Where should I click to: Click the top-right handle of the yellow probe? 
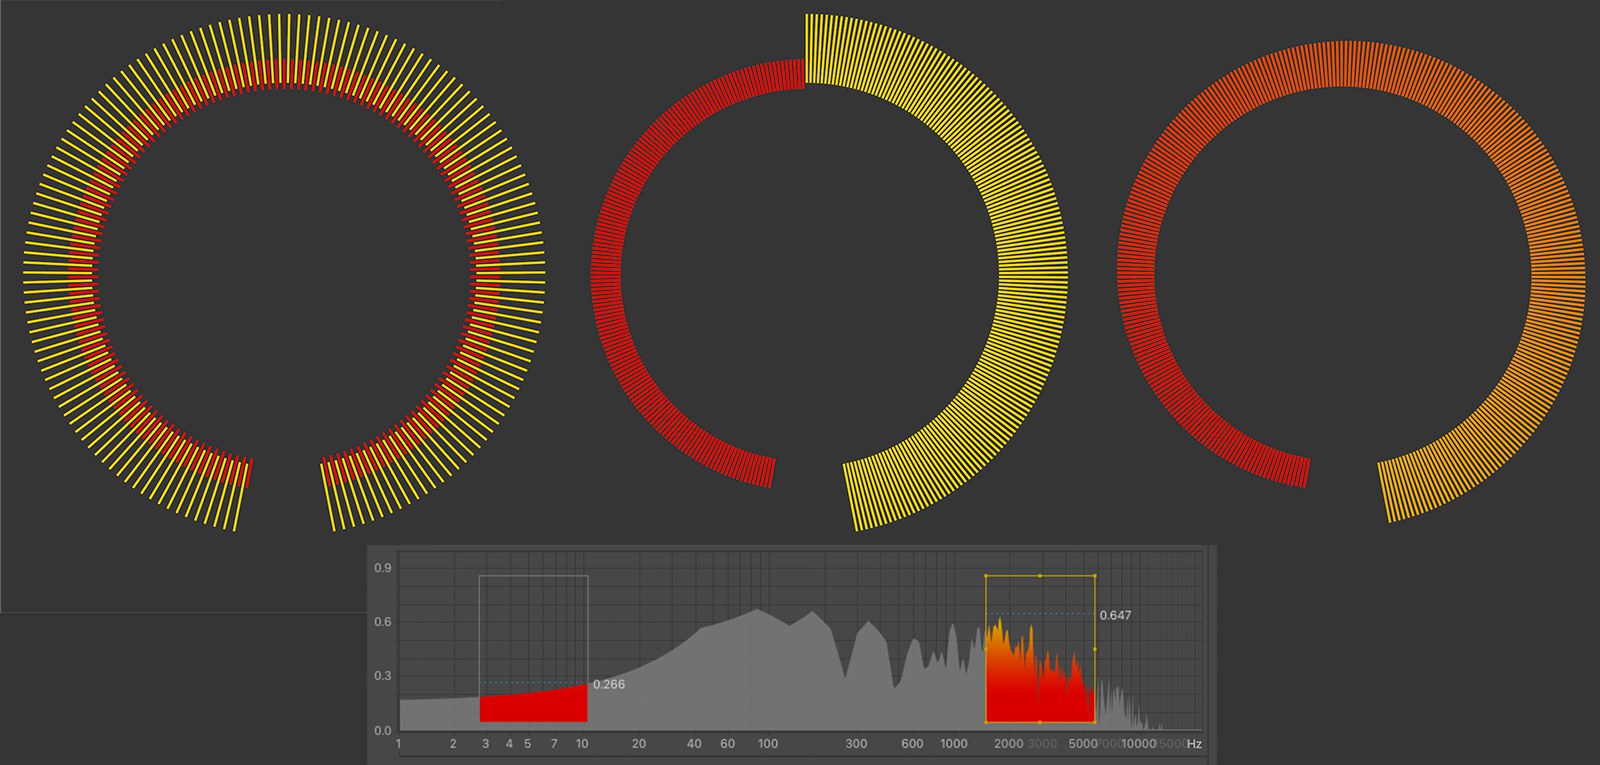pyautogui.click(x=1095, y=576)
